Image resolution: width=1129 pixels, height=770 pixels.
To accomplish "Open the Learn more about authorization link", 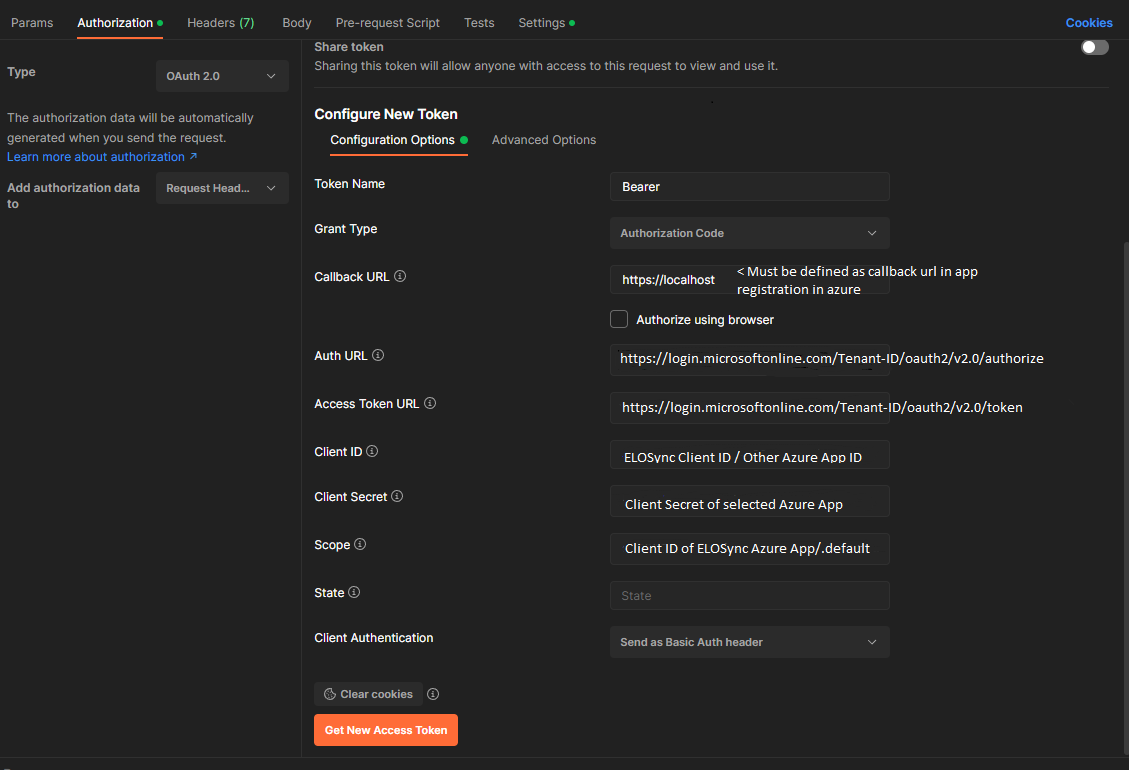I will pyautogui.click(x=96, y=156).
